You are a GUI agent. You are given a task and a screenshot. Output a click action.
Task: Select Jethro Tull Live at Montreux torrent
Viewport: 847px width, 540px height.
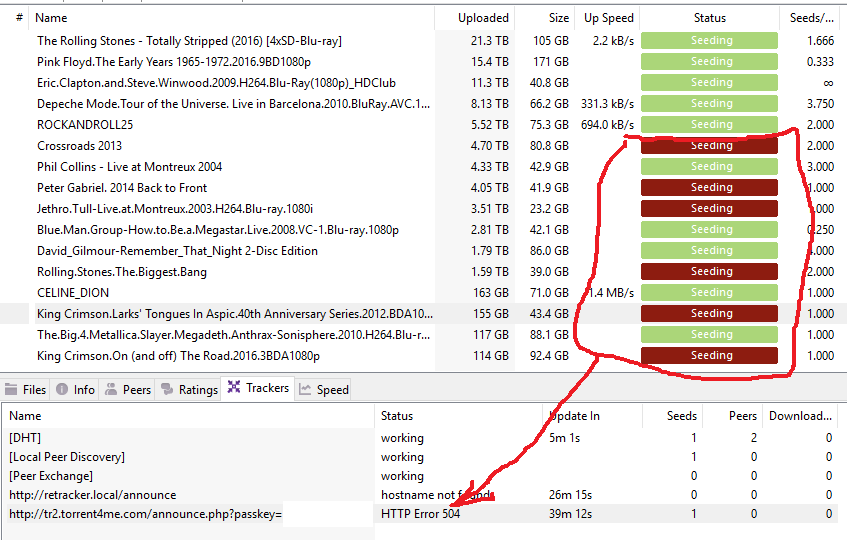[x=174, y=209]
